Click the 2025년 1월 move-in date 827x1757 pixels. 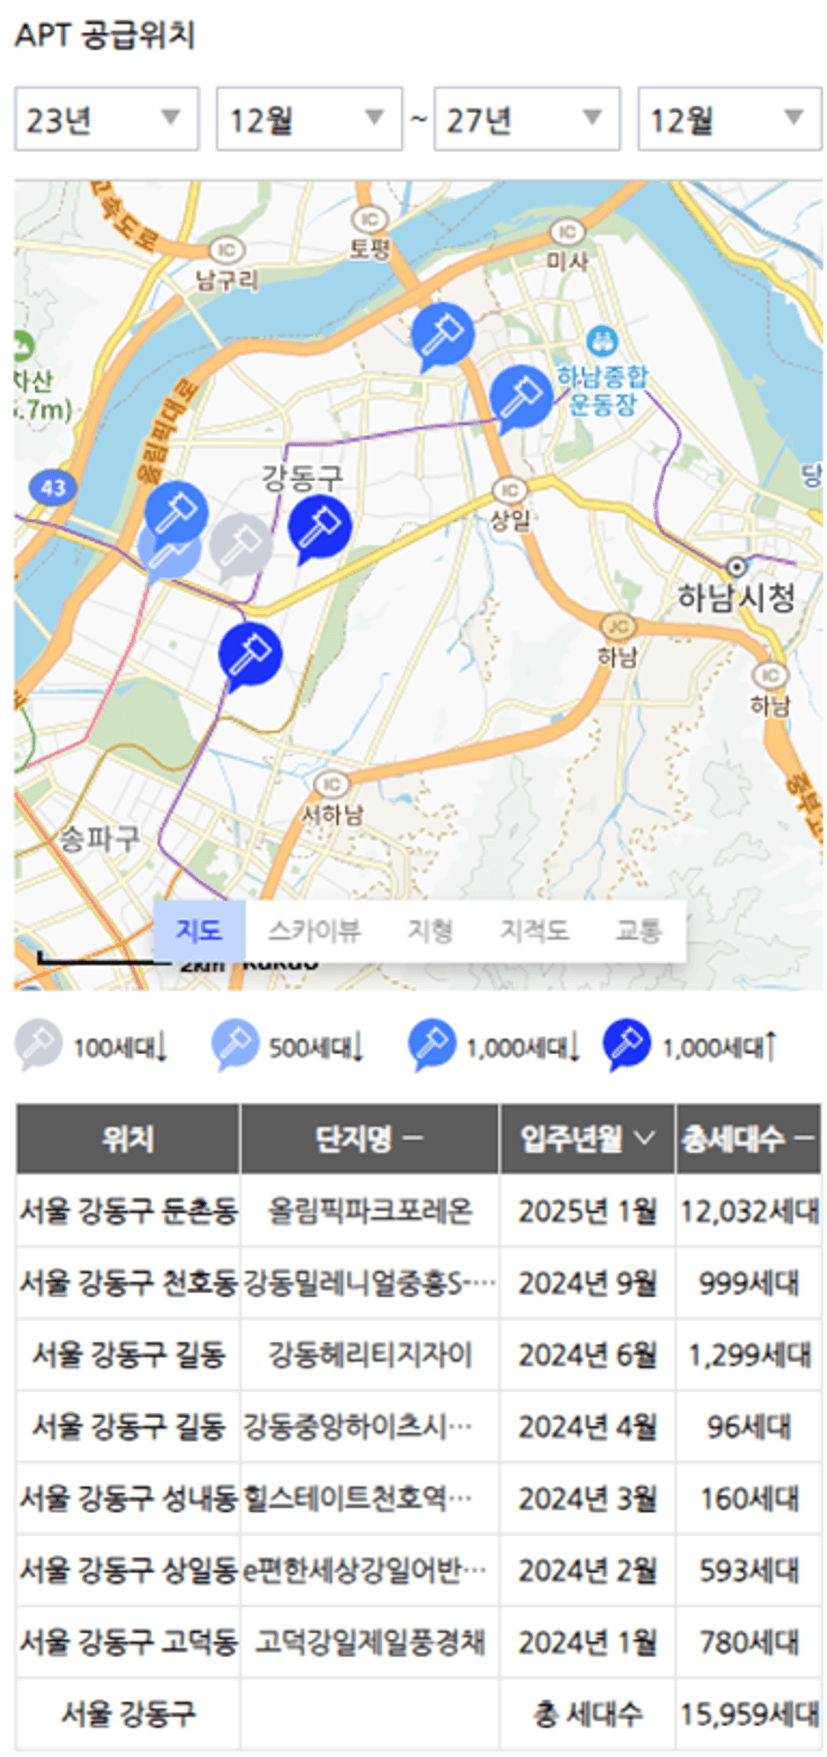point(588,1211)
